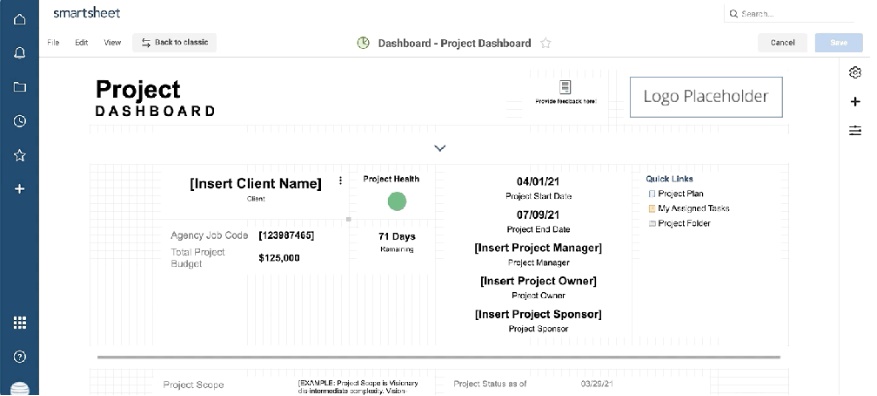877x396 pixels.
Task: Click the 03/29/21 status date
Action: (597, 384)
